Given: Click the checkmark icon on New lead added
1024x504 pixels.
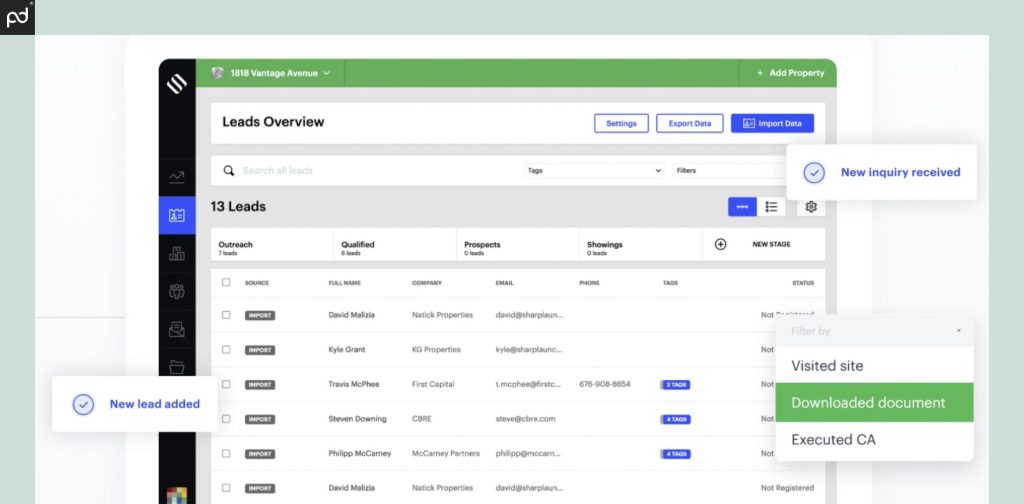Looking at the screenshot, I should 83,404.
